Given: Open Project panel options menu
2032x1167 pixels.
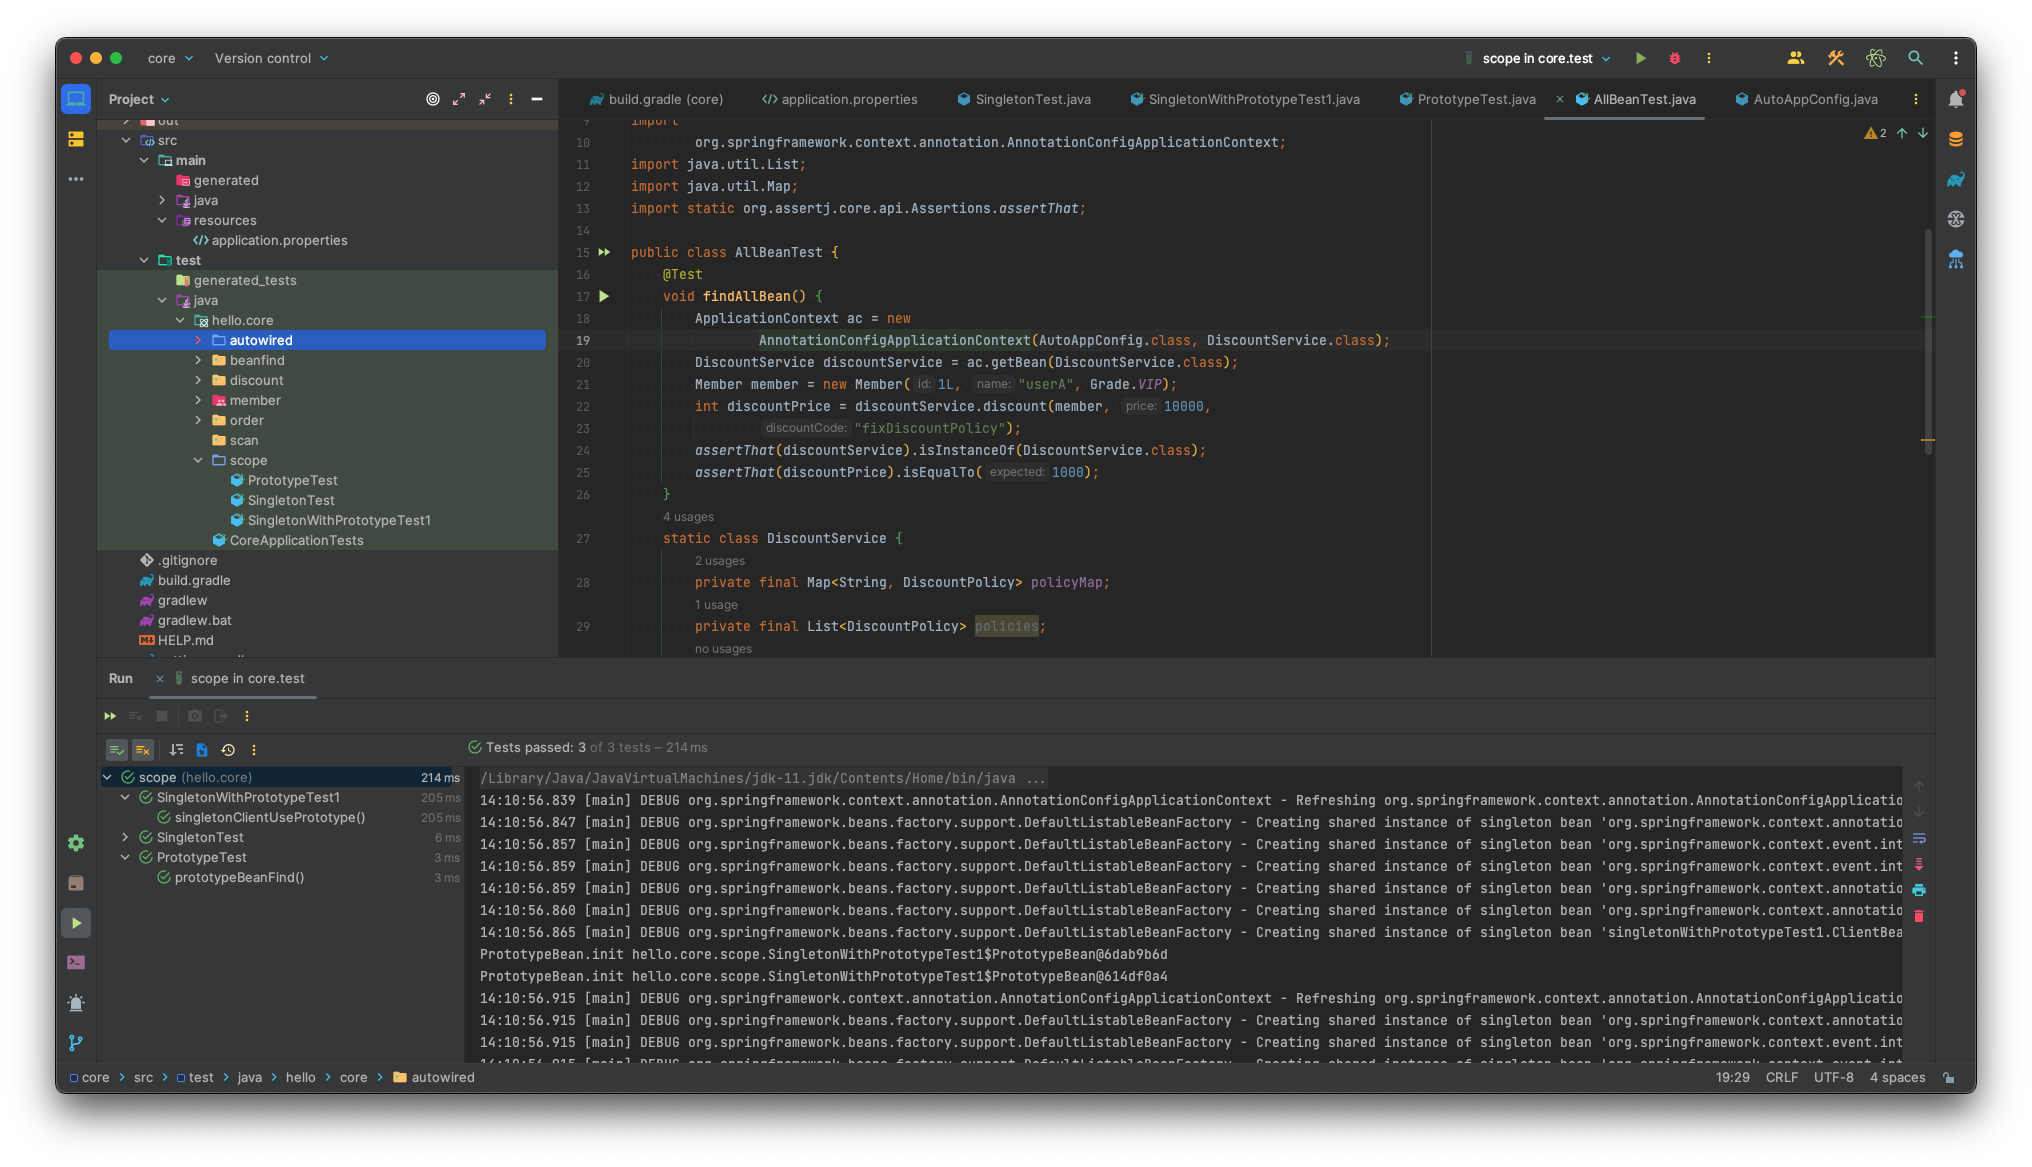Looking at the screenshot, I should [511, 99].
